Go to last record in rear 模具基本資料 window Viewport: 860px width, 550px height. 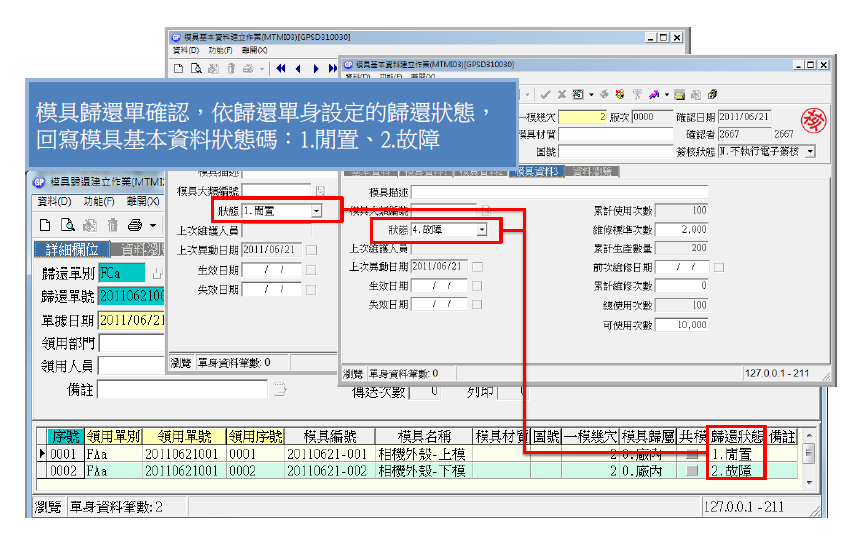tap(333, 69)
